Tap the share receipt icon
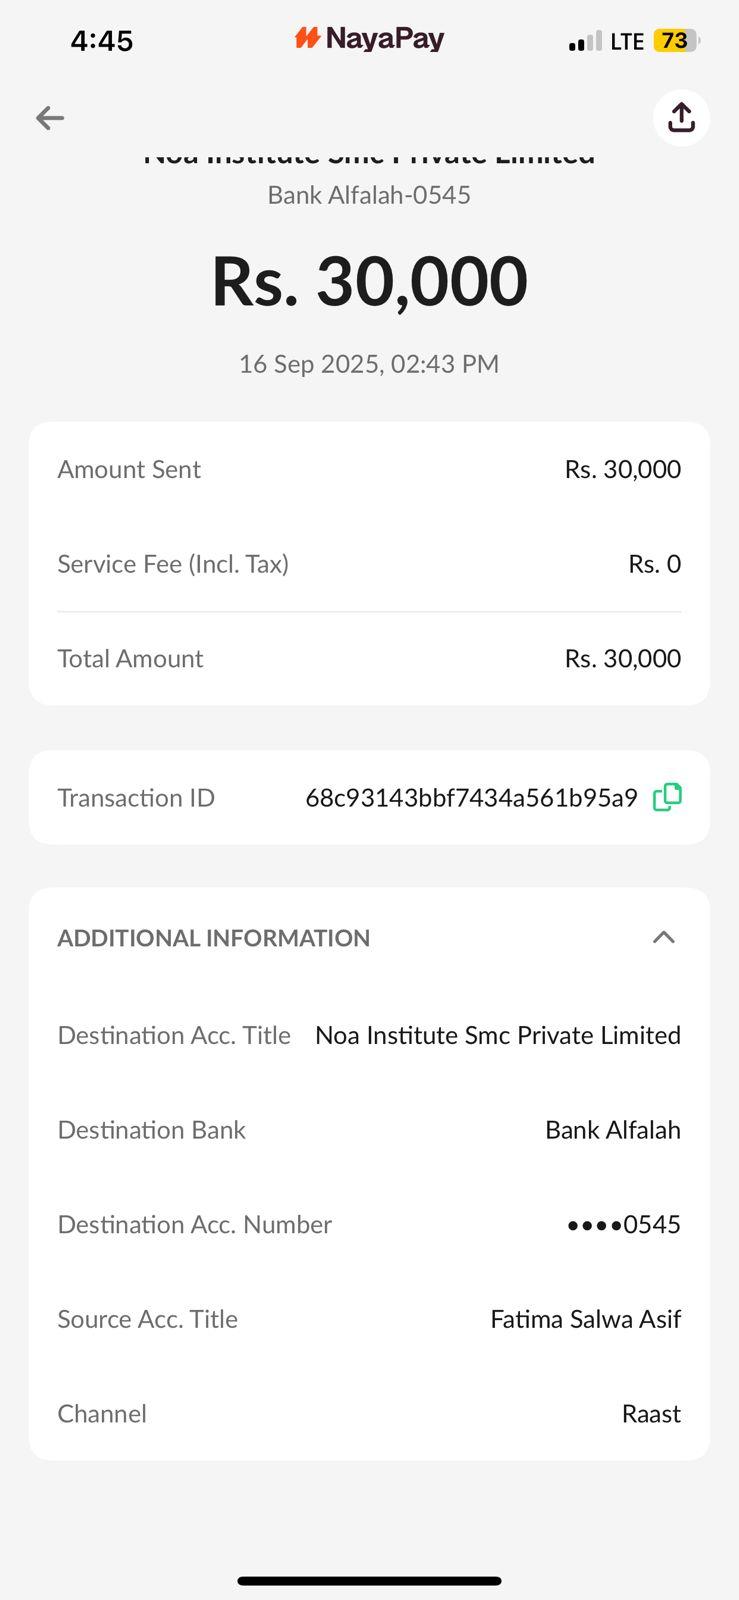Viewport: 739px width, 1600px height. (681, 118)
